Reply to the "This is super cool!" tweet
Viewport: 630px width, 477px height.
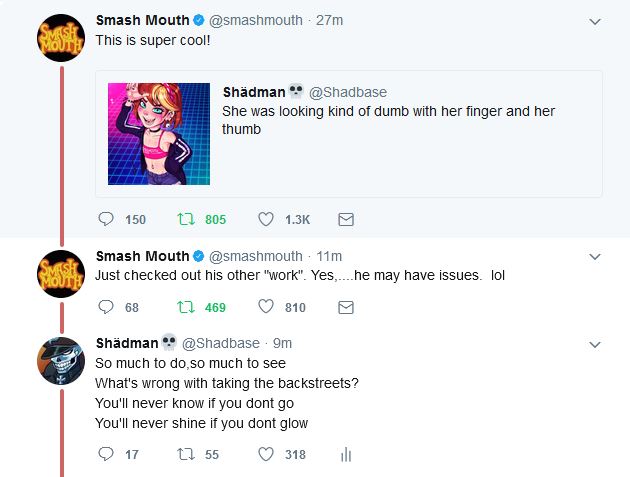(x=106, y=219)
